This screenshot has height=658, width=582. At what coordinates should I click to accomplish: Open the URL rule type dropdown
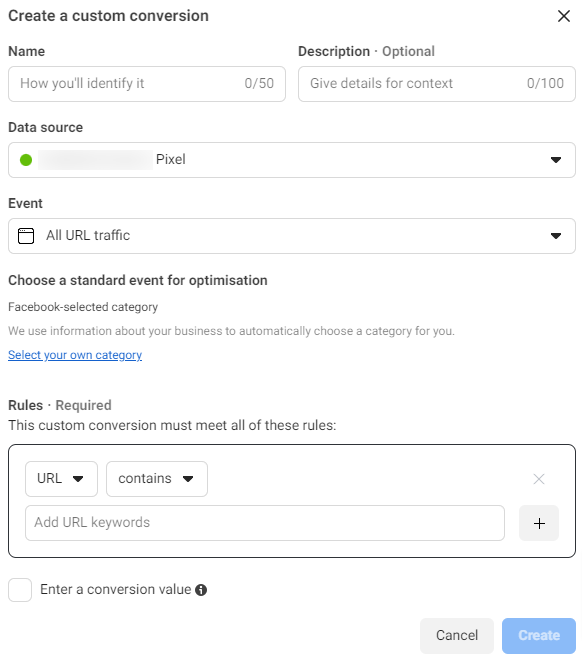click(x=61, y=479)
